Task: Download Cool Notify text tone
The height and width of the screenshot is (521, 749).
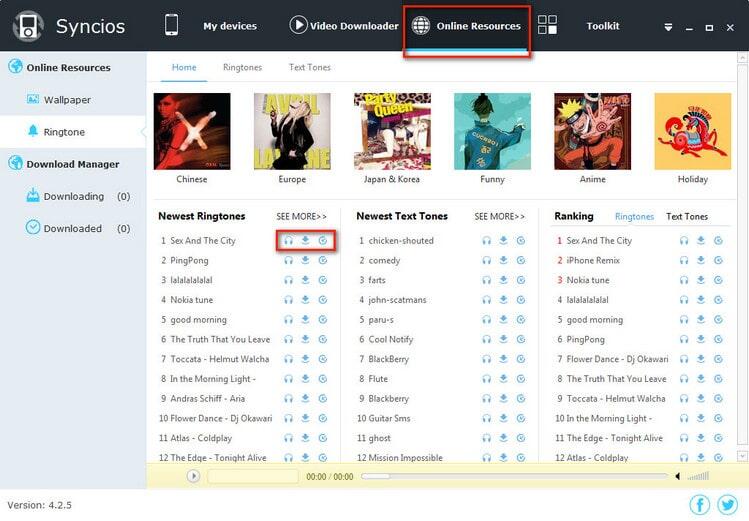Action: coord(503,339)
